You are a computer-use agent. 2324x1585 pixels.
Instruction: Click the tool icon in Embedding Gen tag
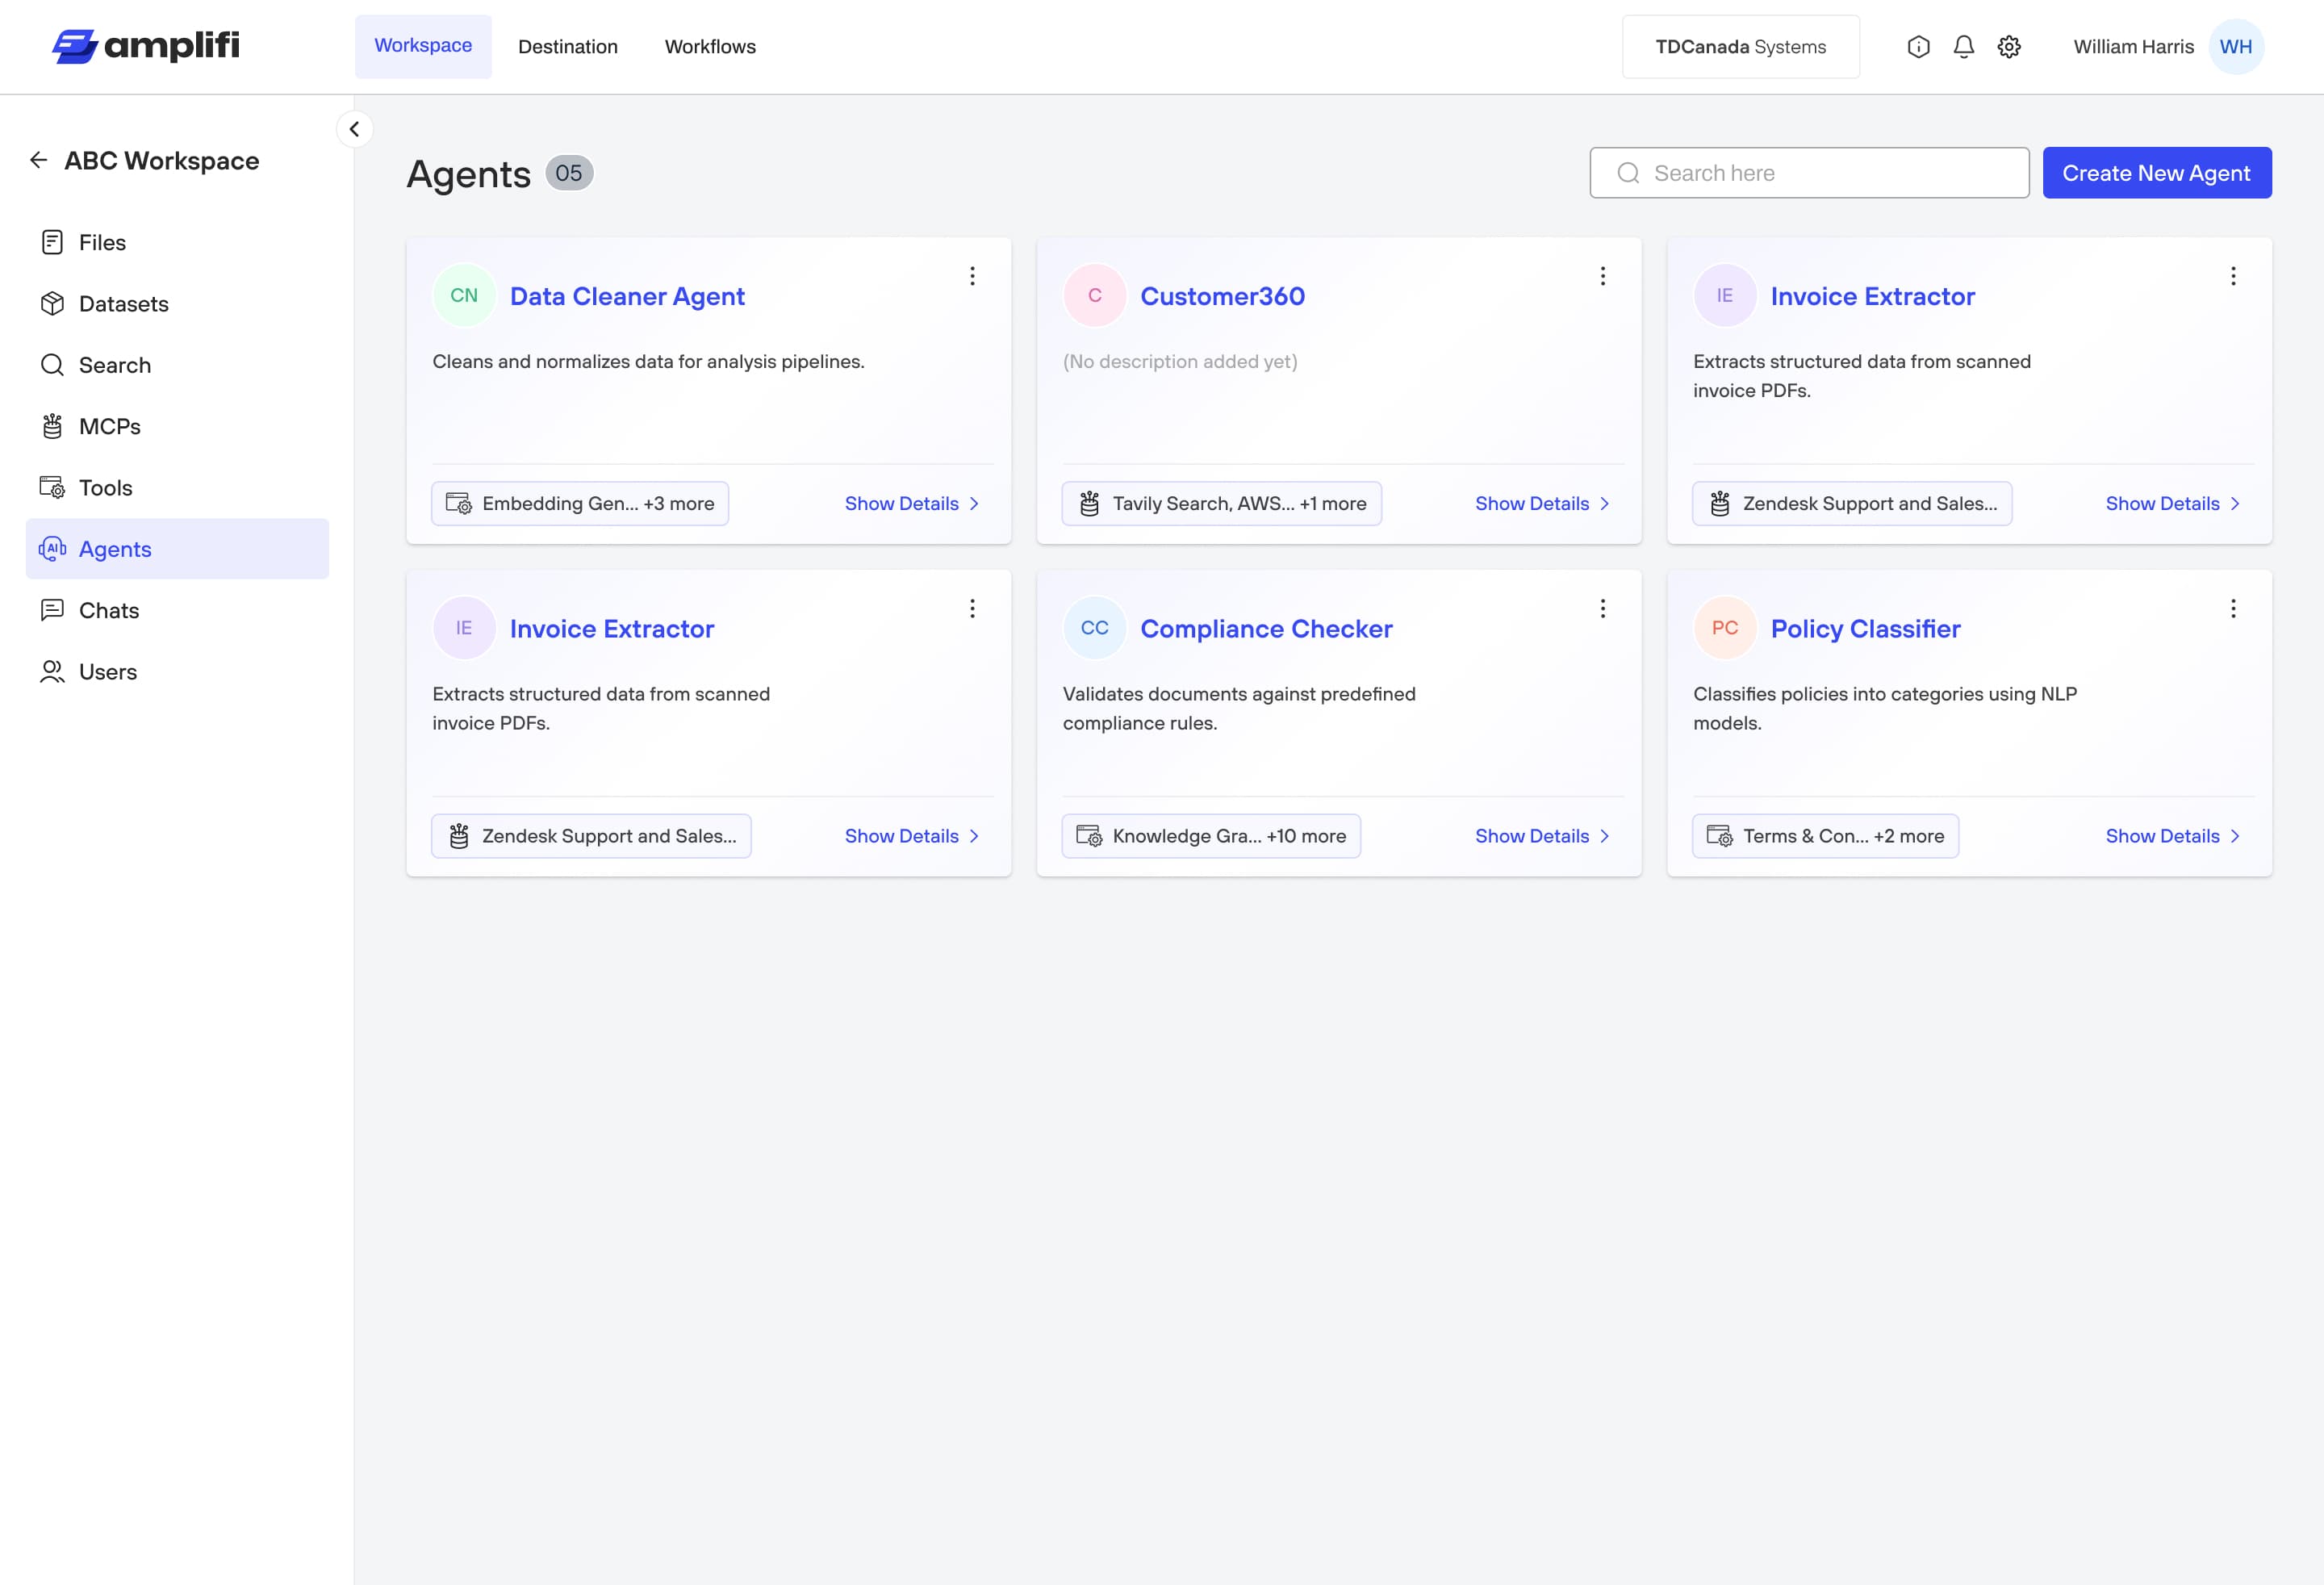point(459,504)
